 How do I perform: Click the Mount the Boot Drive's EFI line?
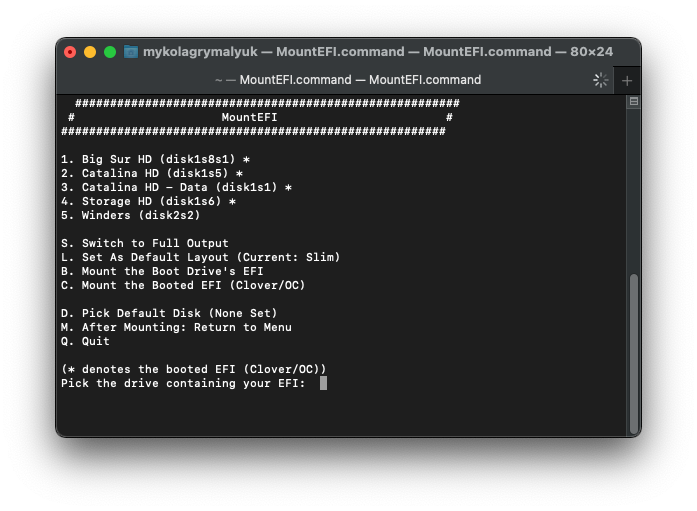162,271
